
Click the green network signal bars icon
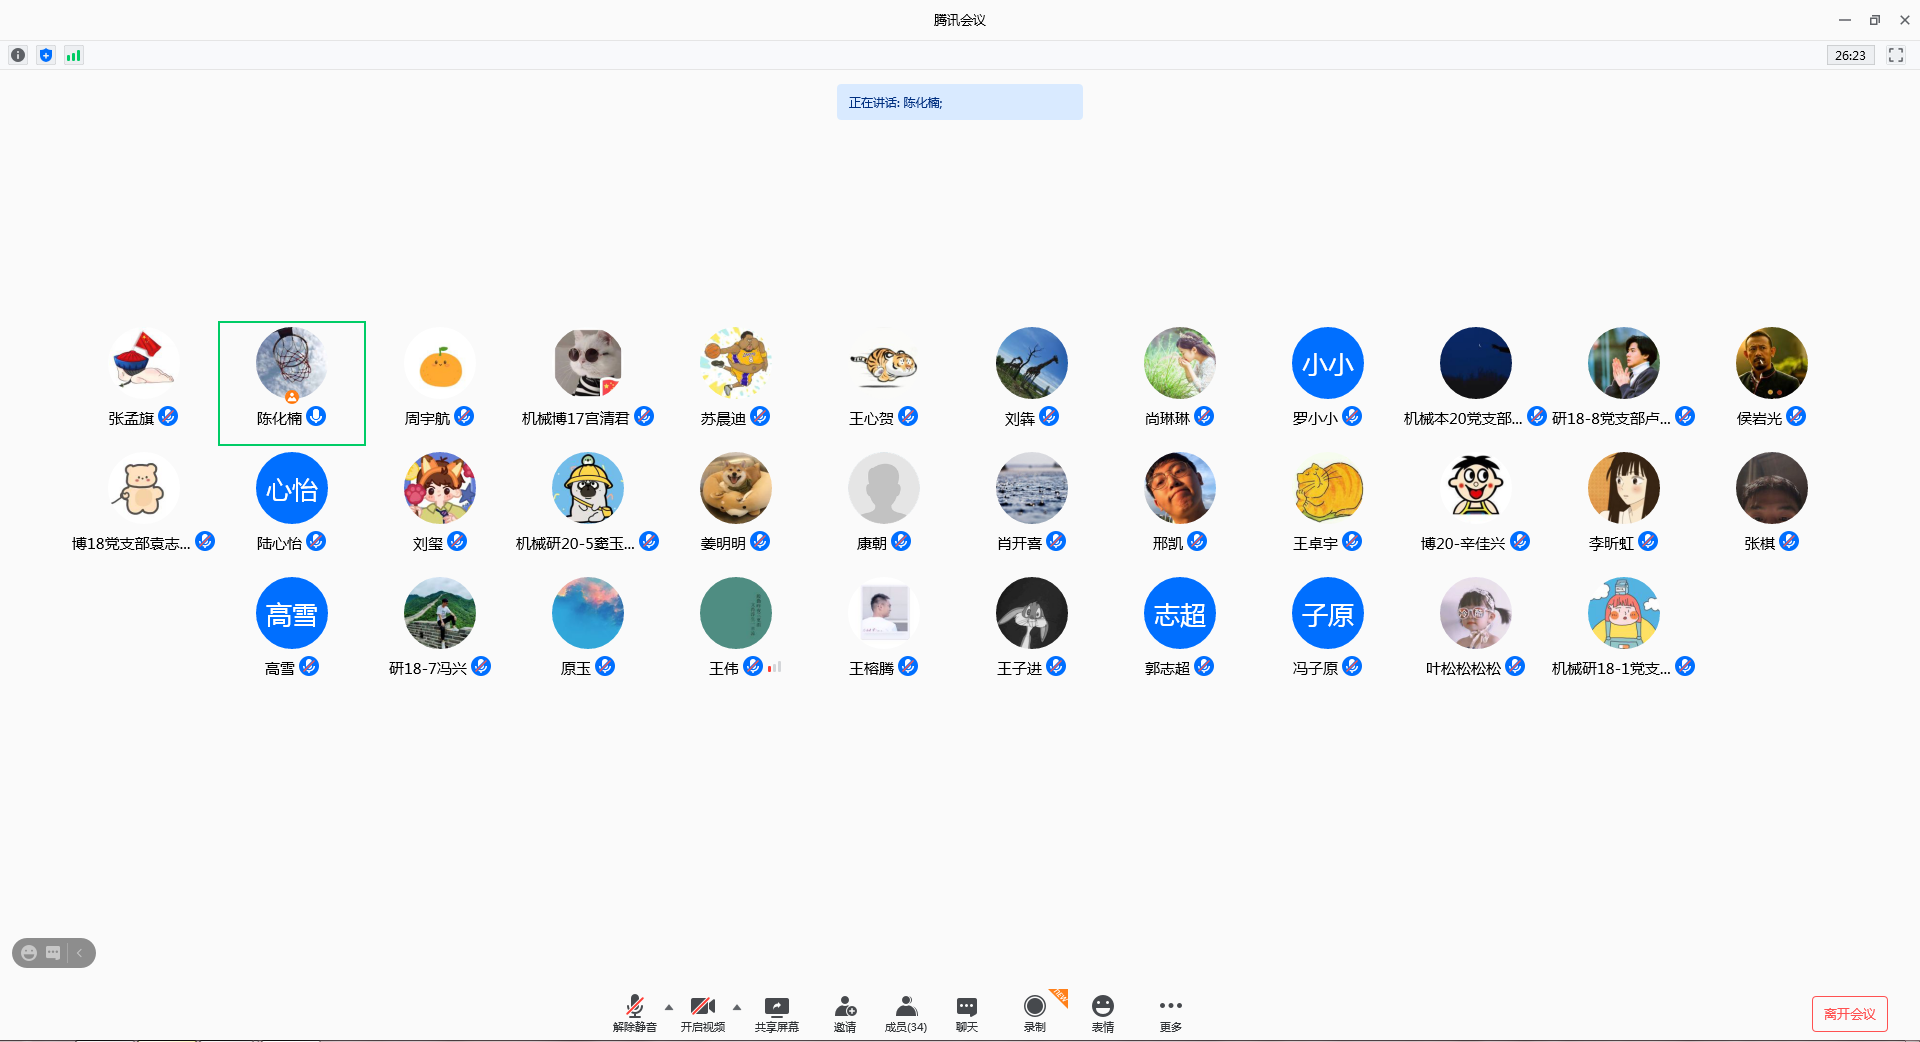pos(74,55)
